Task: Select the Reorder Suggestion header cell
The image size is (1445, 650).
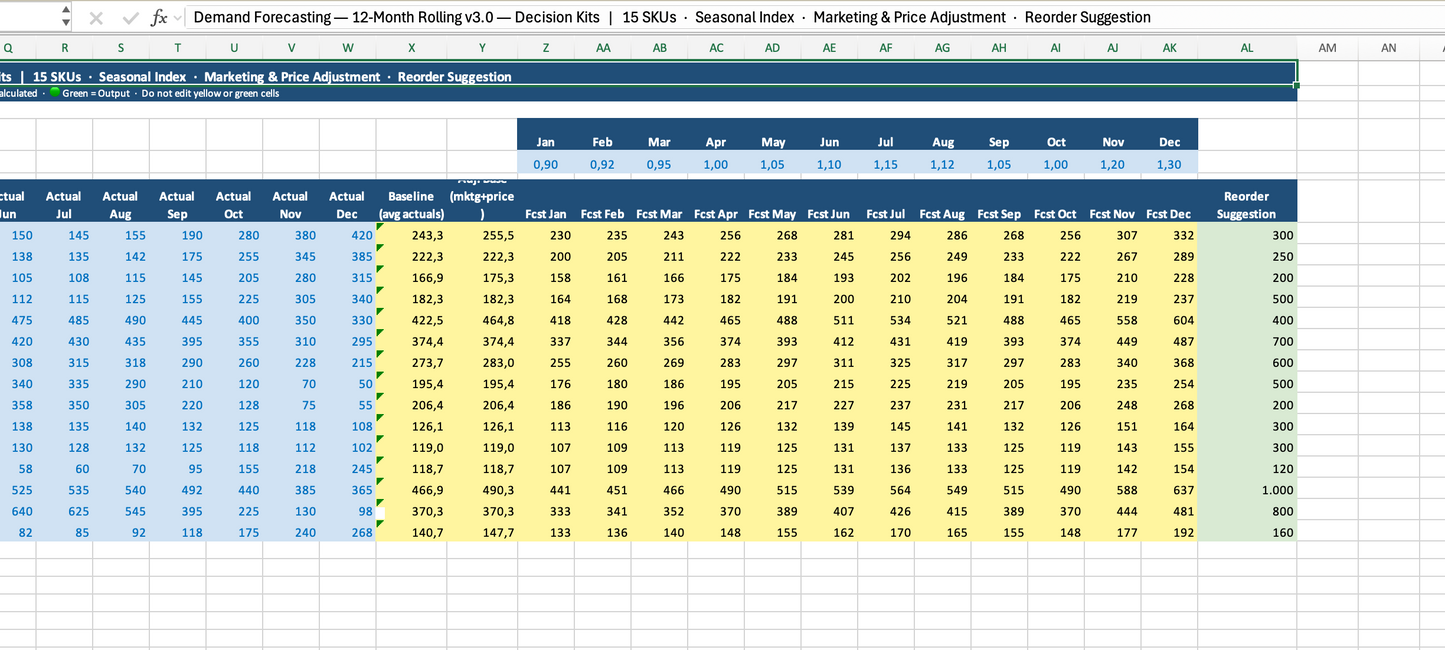Action: coord(1246,205)
